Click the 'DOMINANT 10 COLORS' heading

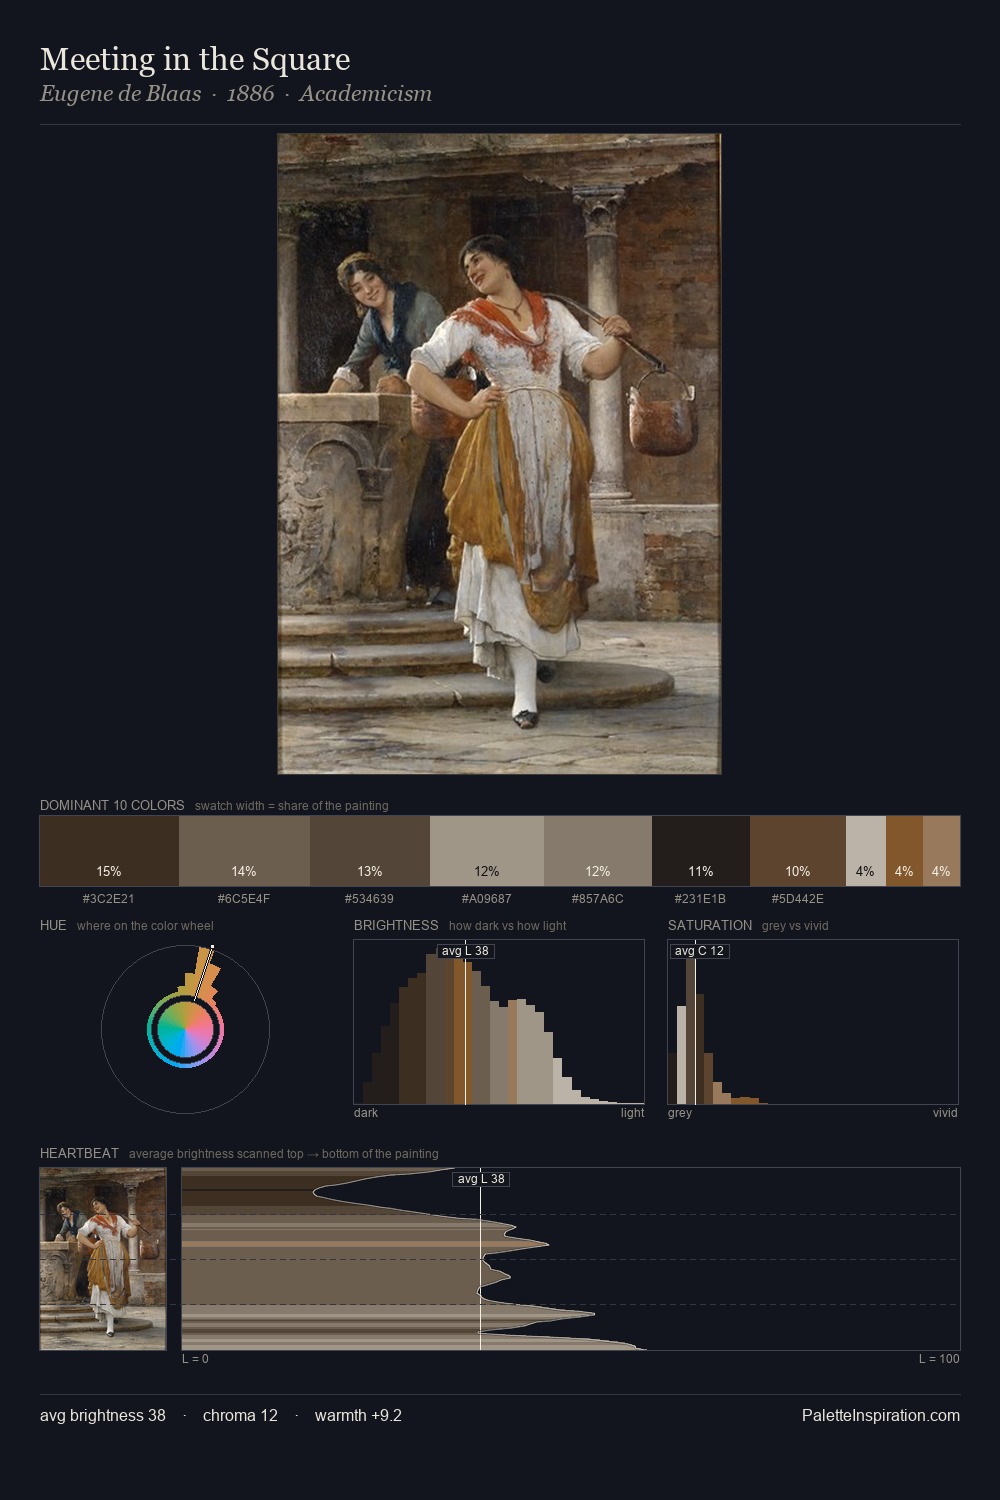(x=112, y=805)
